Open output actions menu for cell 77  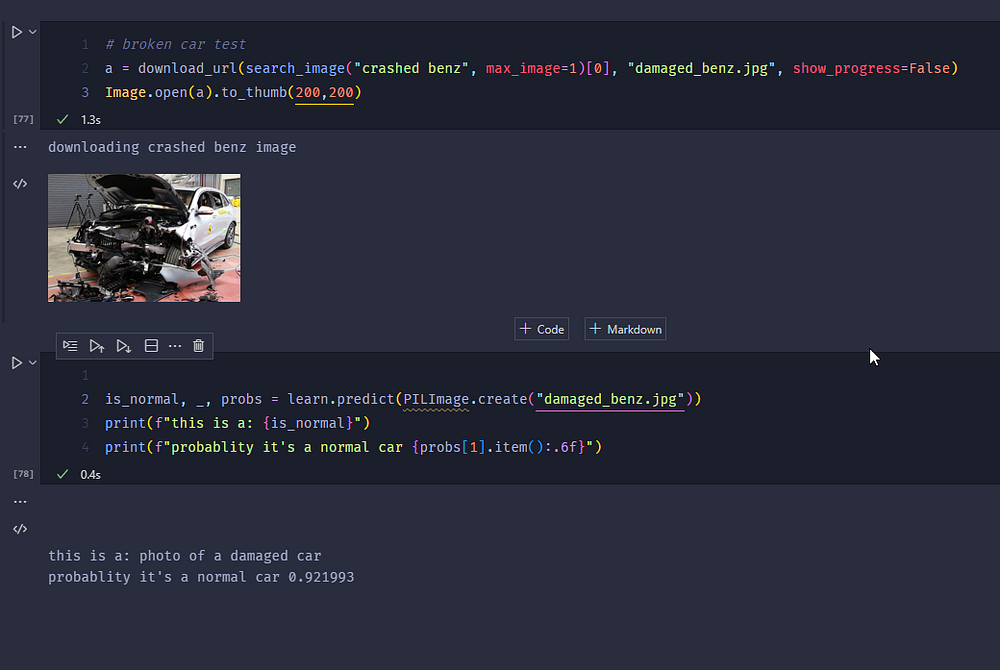pyautogui.click(x=20, y=147)
